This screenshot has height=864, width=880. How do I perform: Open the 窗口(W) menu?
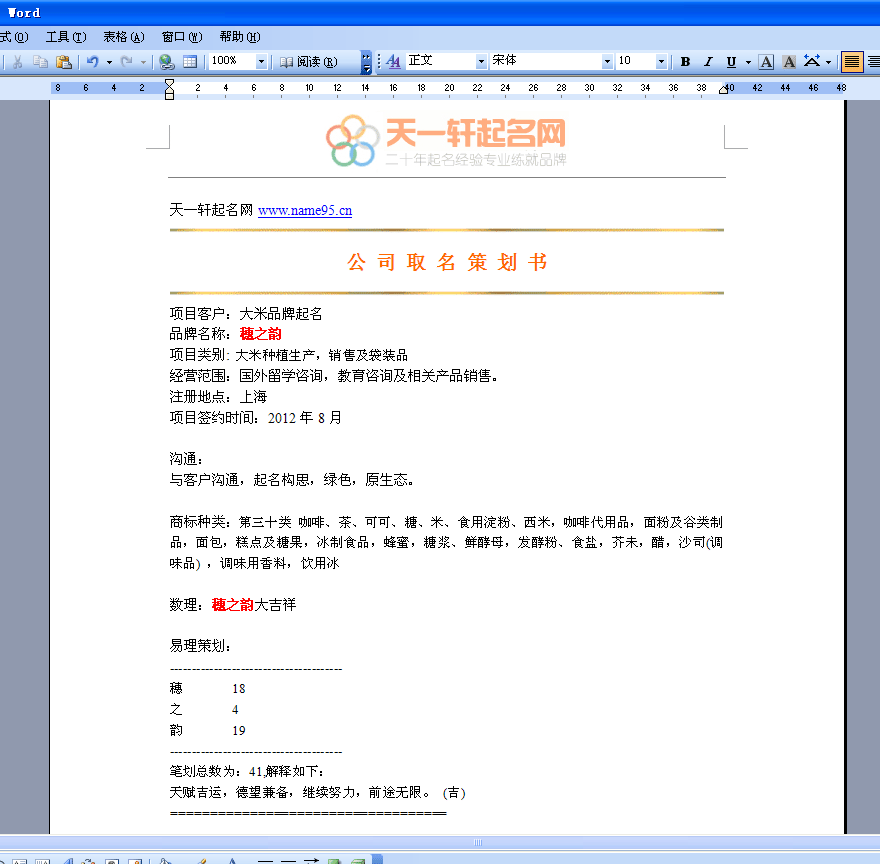[182, 37]
